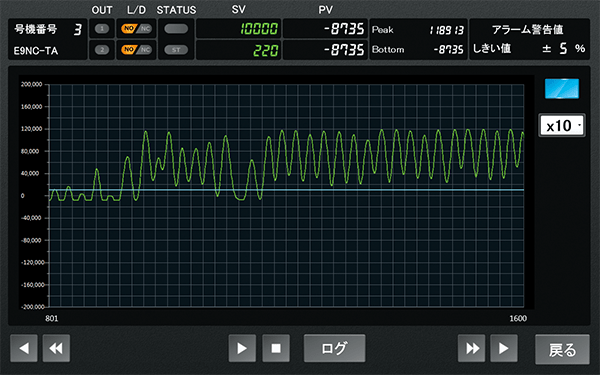The image size is (600, 375).
Task: Toggle the OUT 1 indicator
Action: click(102, 29)
